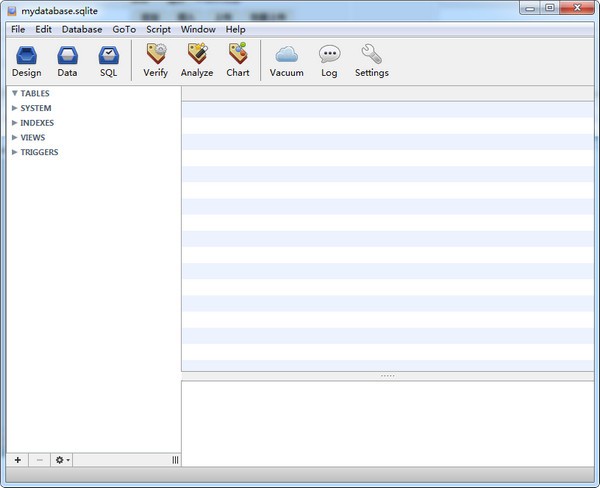This screenshot has height=488, width=600.
Task: Close the mydatabase.sqlite window
Action: tap(577, 8)
